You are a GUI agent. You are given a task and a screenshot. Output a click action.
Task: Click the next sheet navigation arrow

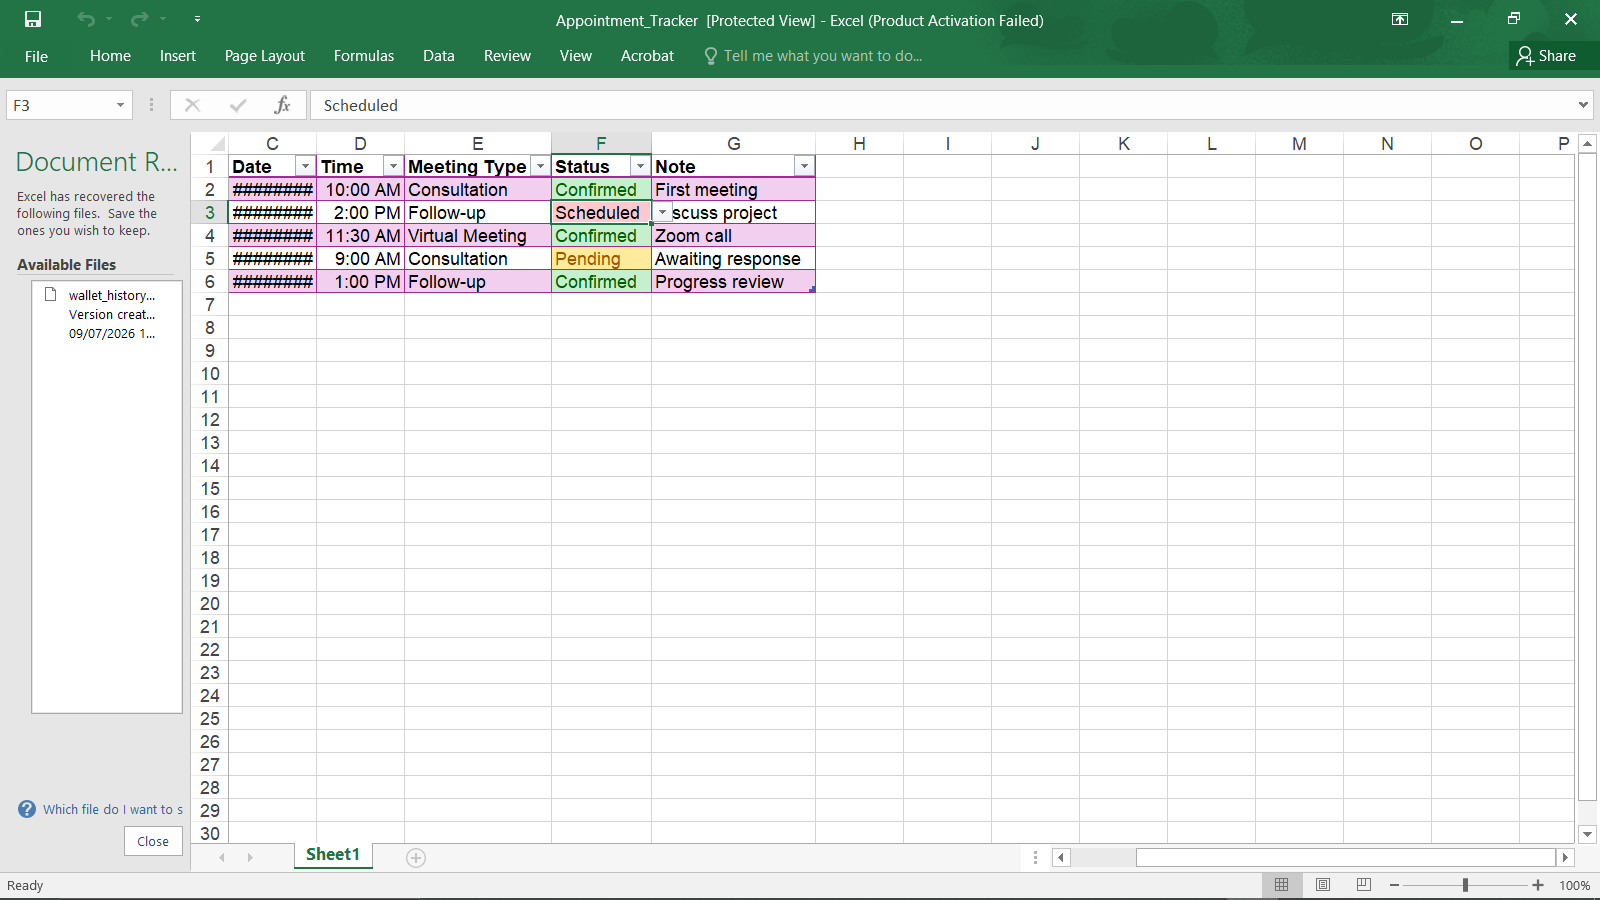[x=250, y=857]
